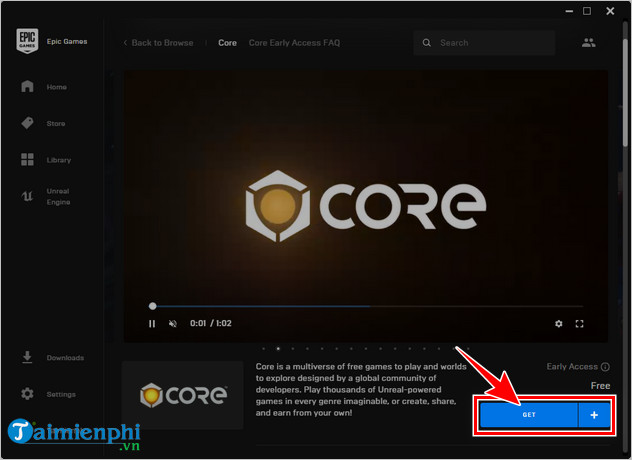Open video quality settings gear
This screenshot has width=632, height=460.
(559, 324)
